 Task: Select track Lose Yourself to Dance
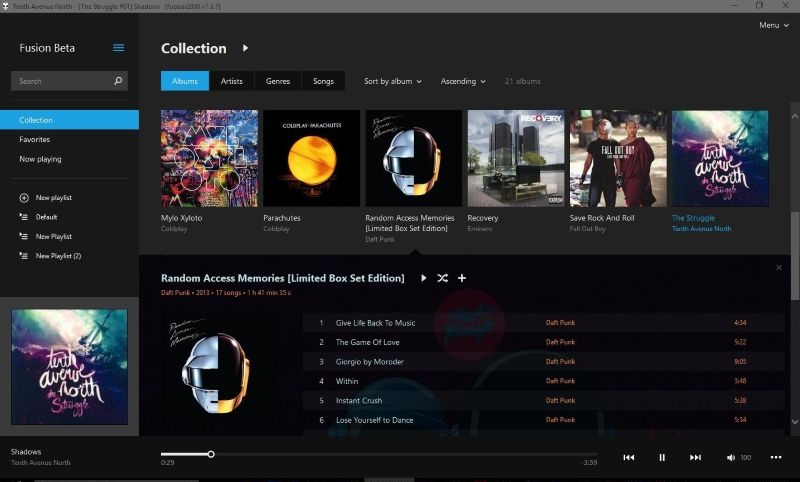click(543, 420)
